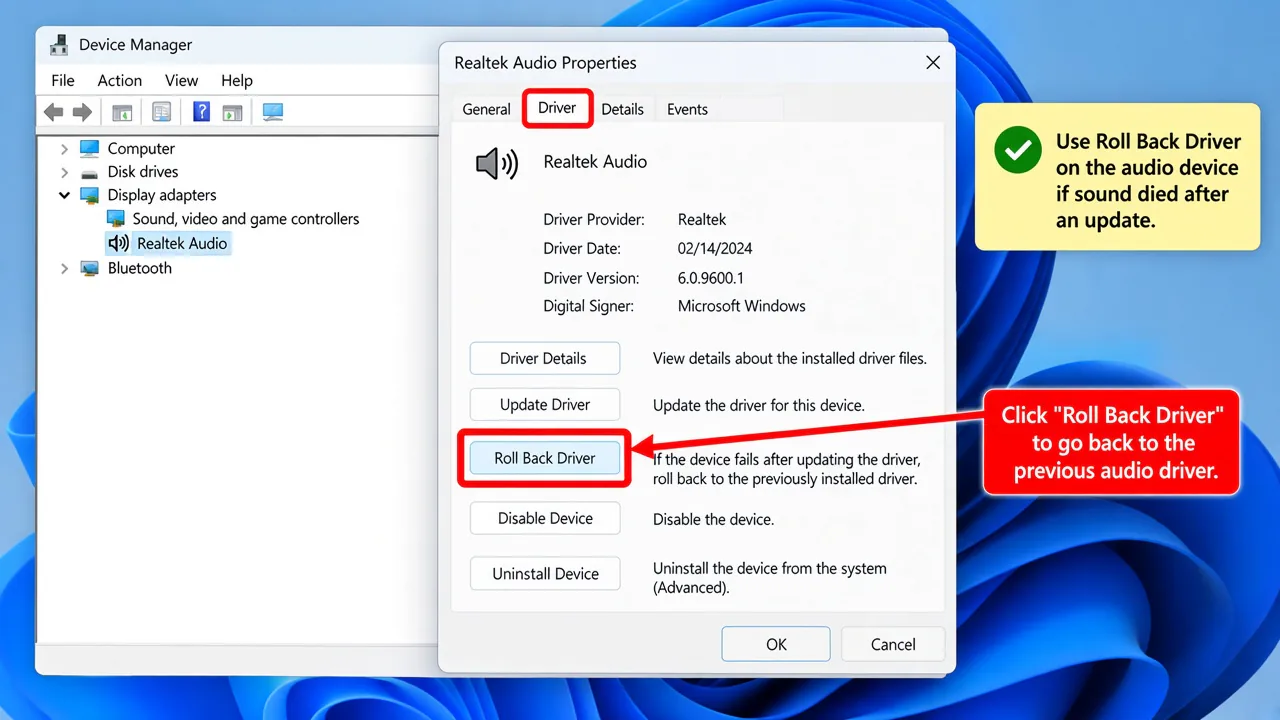Click the Bluetooth node icon in the tree

[x=90, y=268]
